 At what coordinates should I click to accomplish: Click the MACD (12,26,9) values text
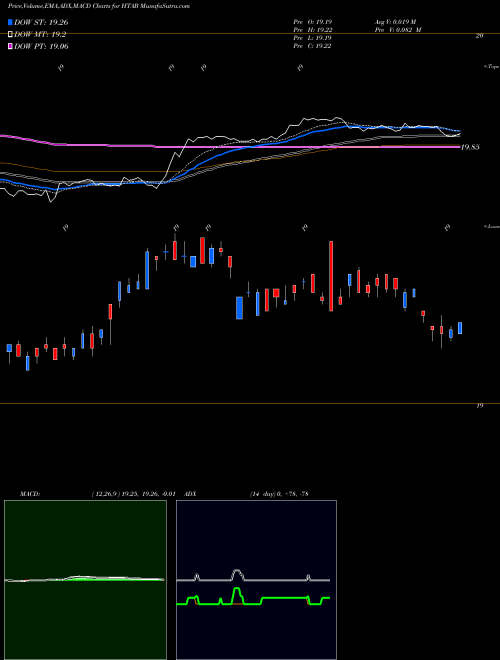tap(133, 494)
